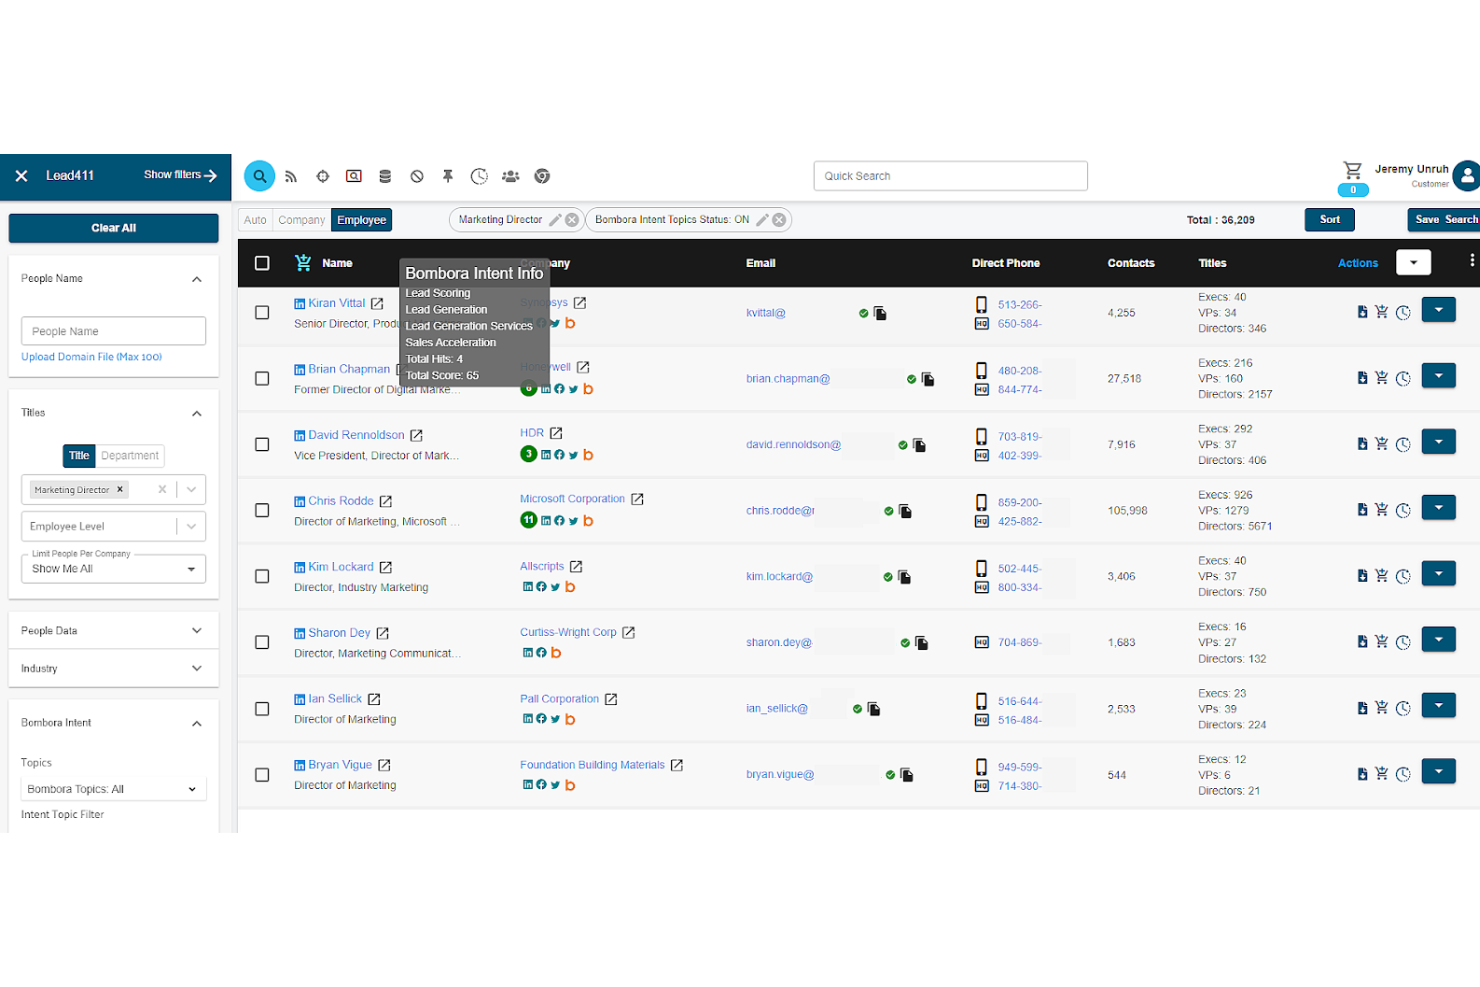Click Bombora b icon in HDR row
This screenshot has height=987, width=1480.
click(588, 455)
